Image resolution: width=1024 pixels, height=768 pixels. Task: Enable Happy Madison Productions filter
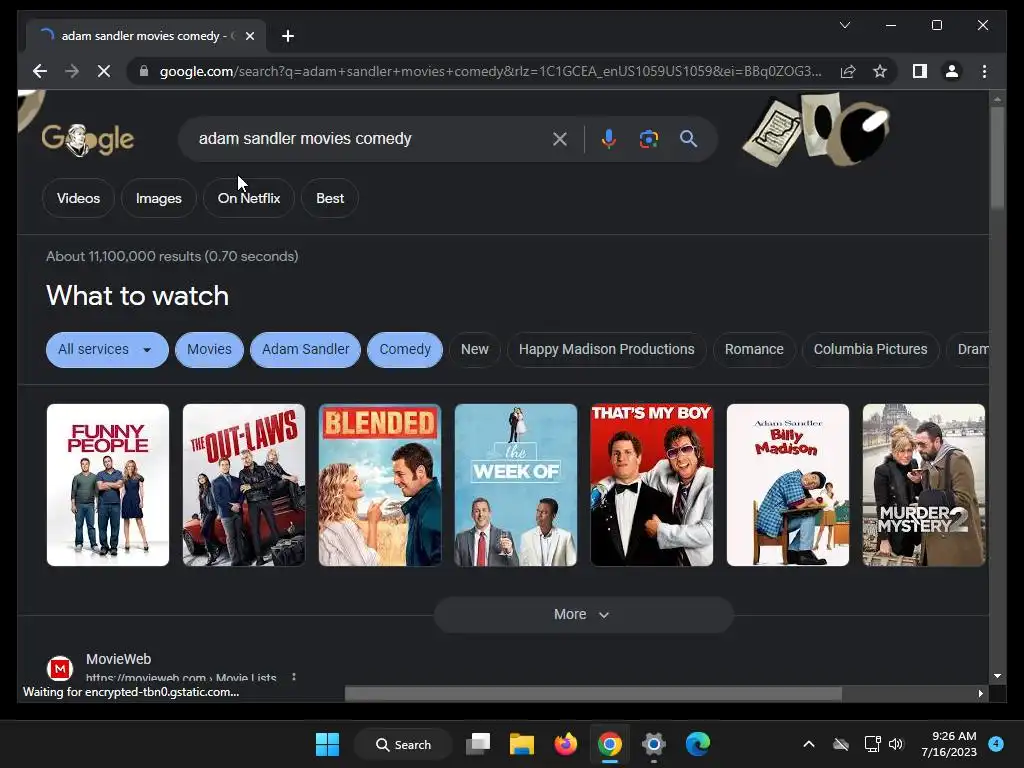607,349
